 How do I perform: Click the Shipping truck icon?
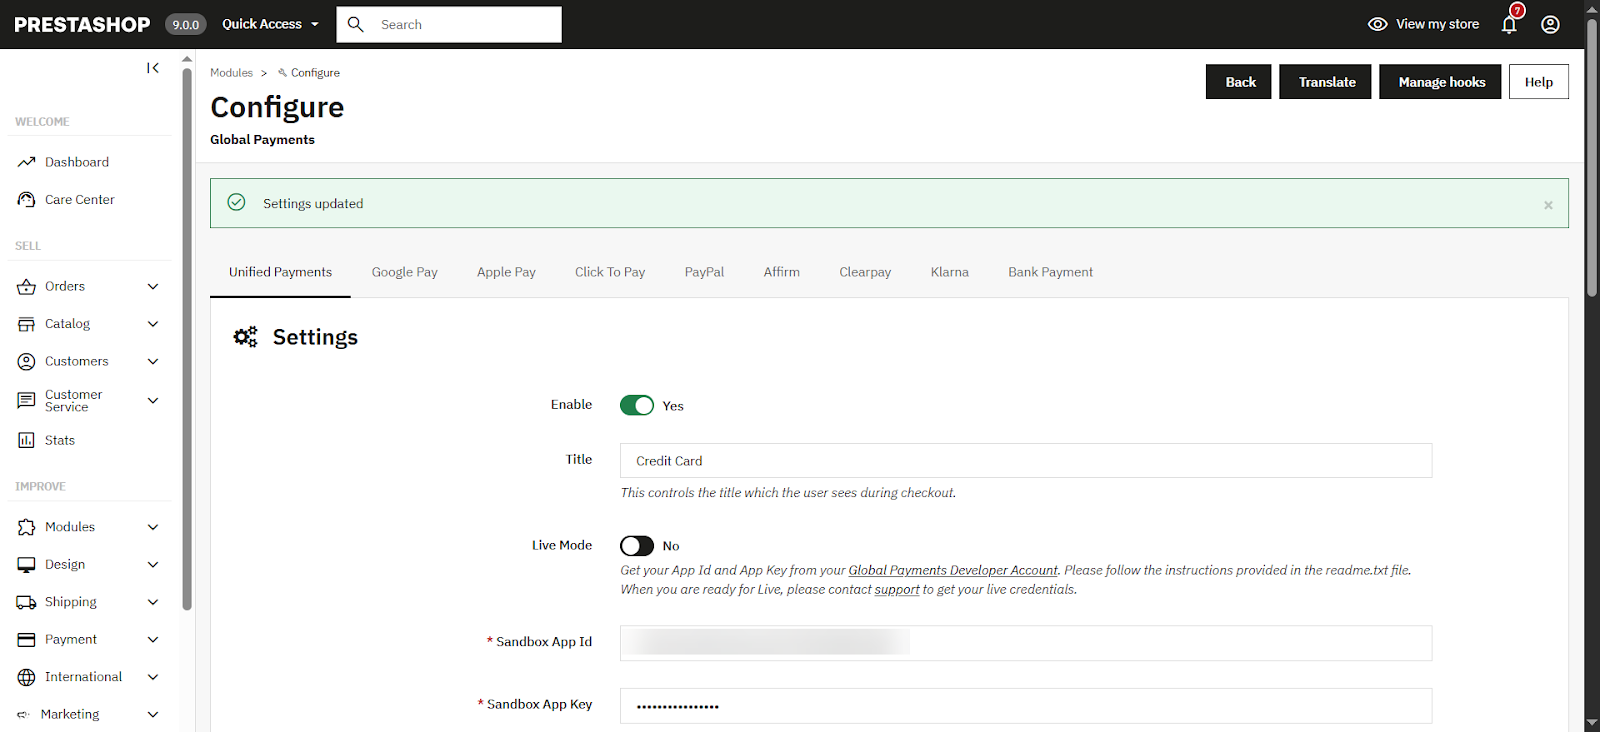tap(26, 602)
